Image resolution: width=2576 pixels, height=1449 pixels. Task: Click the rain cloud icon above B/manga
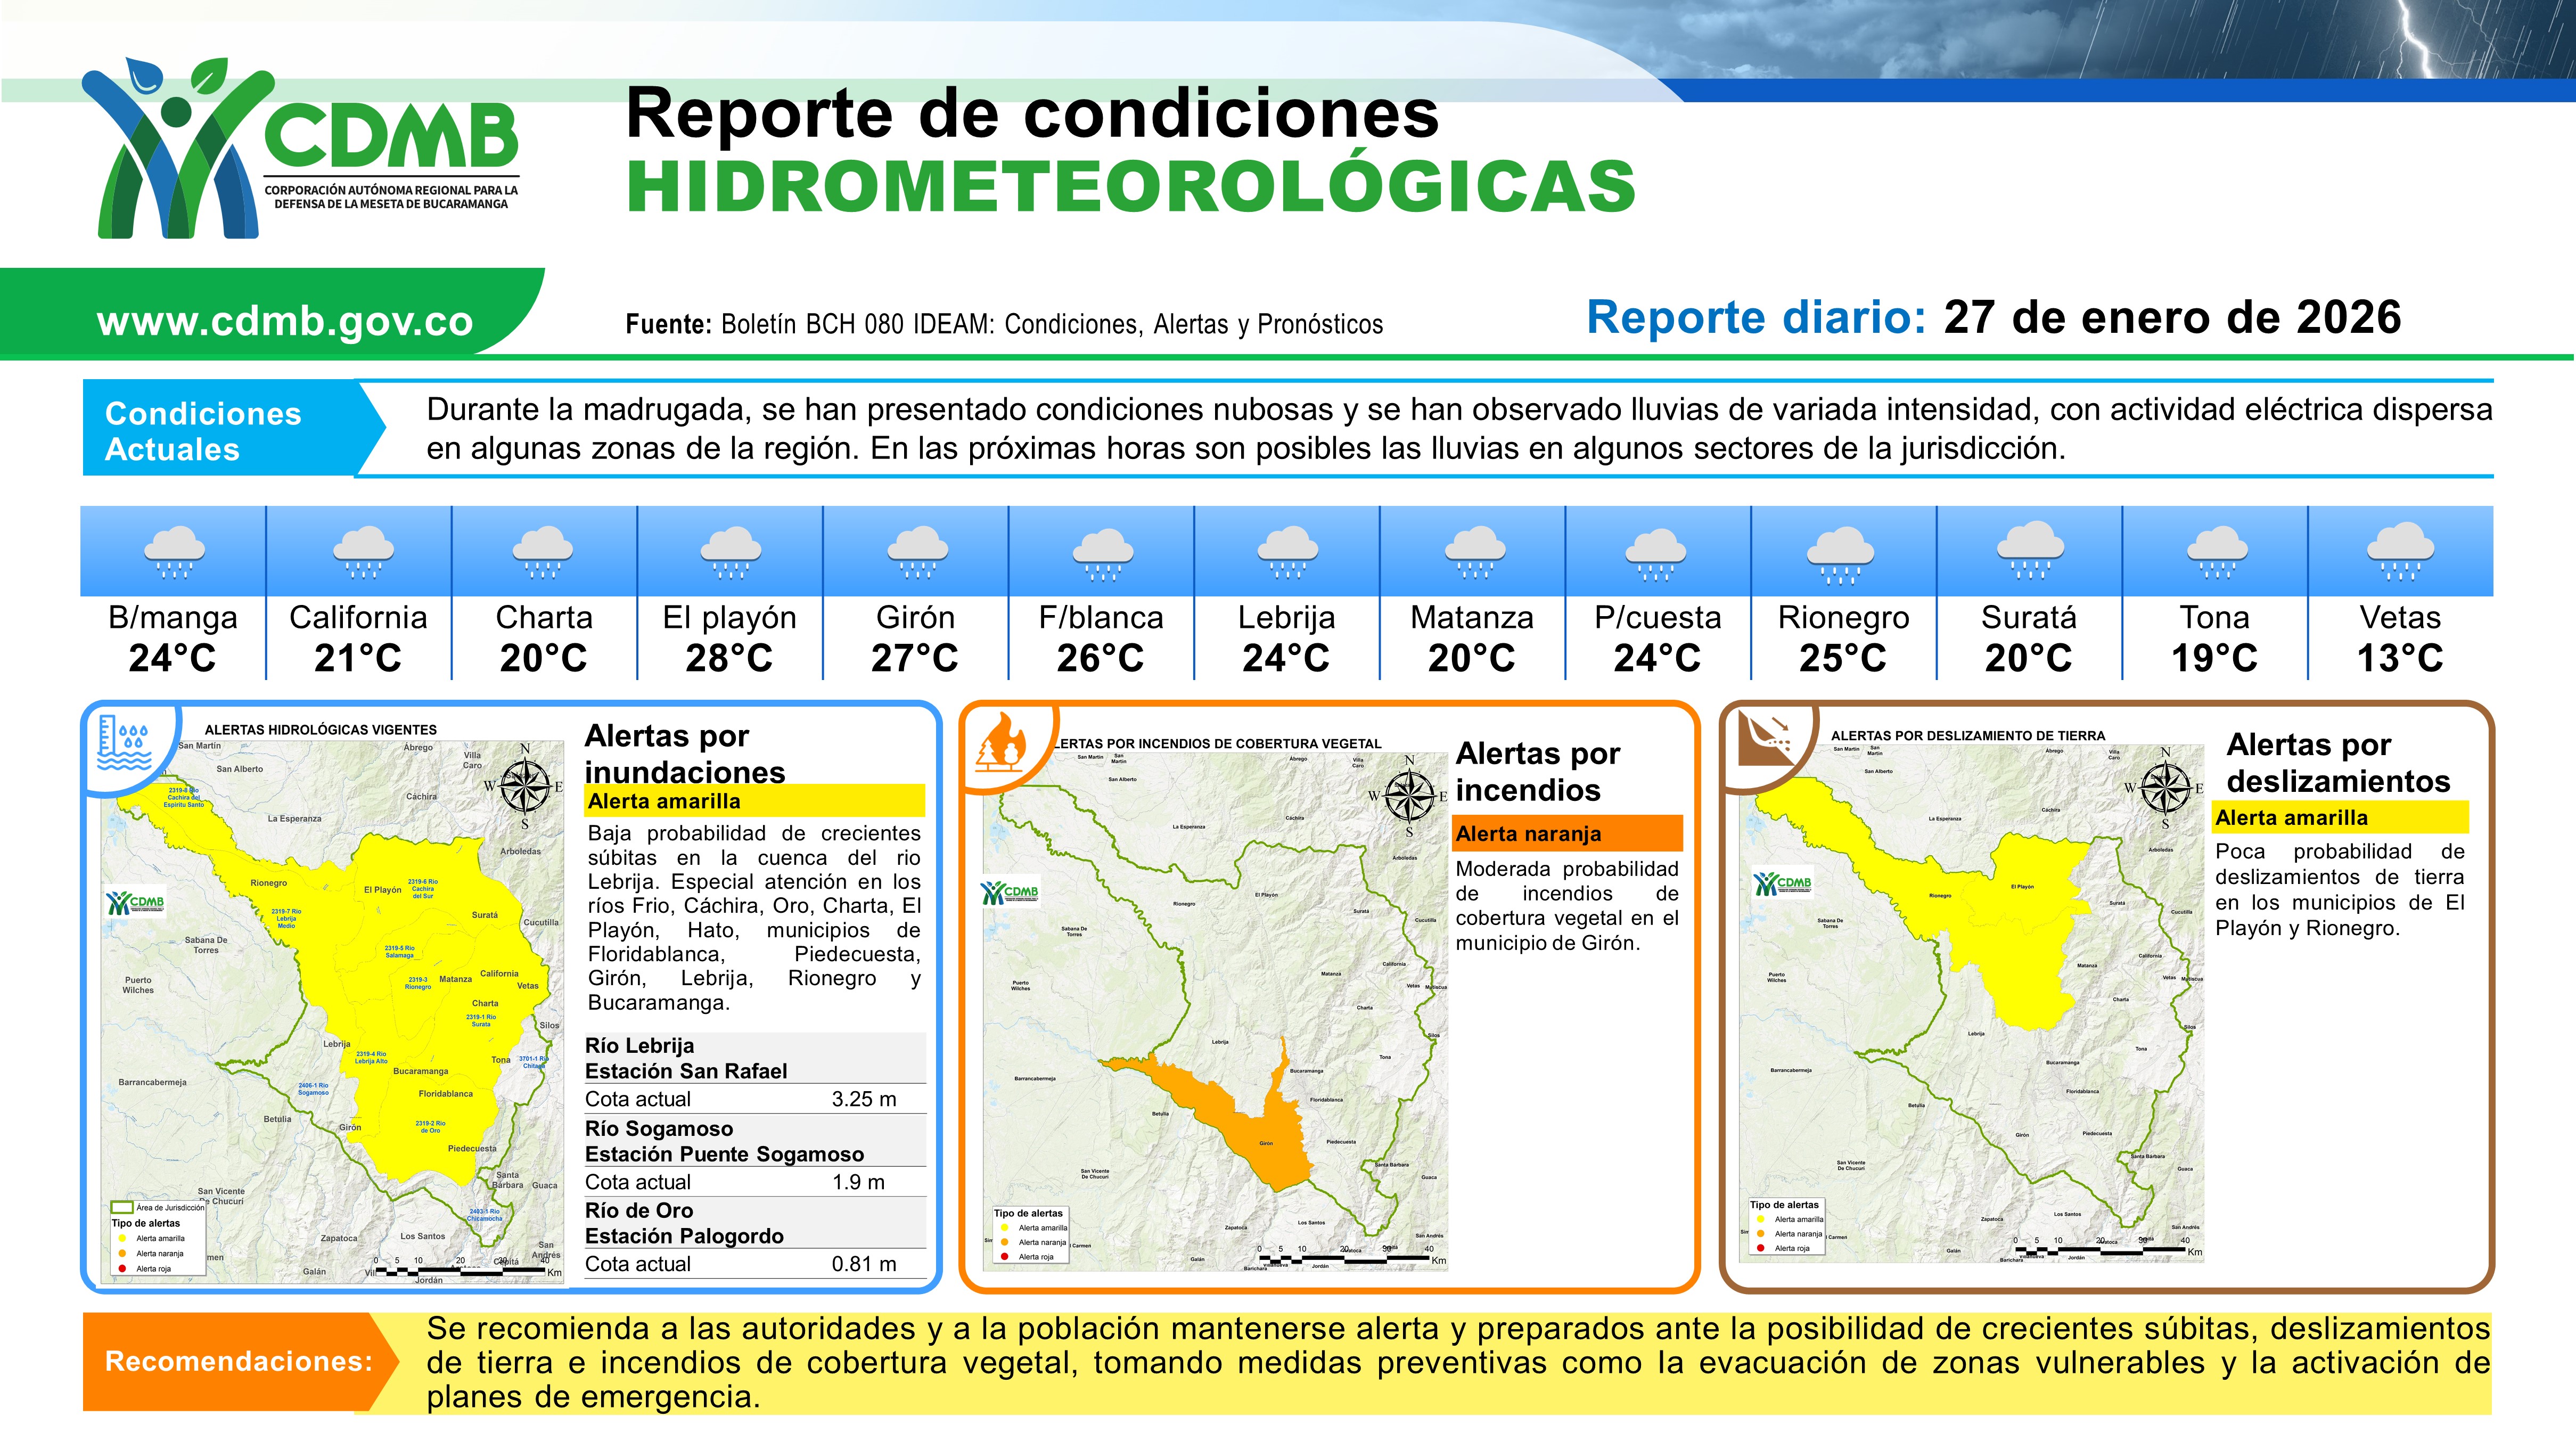click(174, 552)
